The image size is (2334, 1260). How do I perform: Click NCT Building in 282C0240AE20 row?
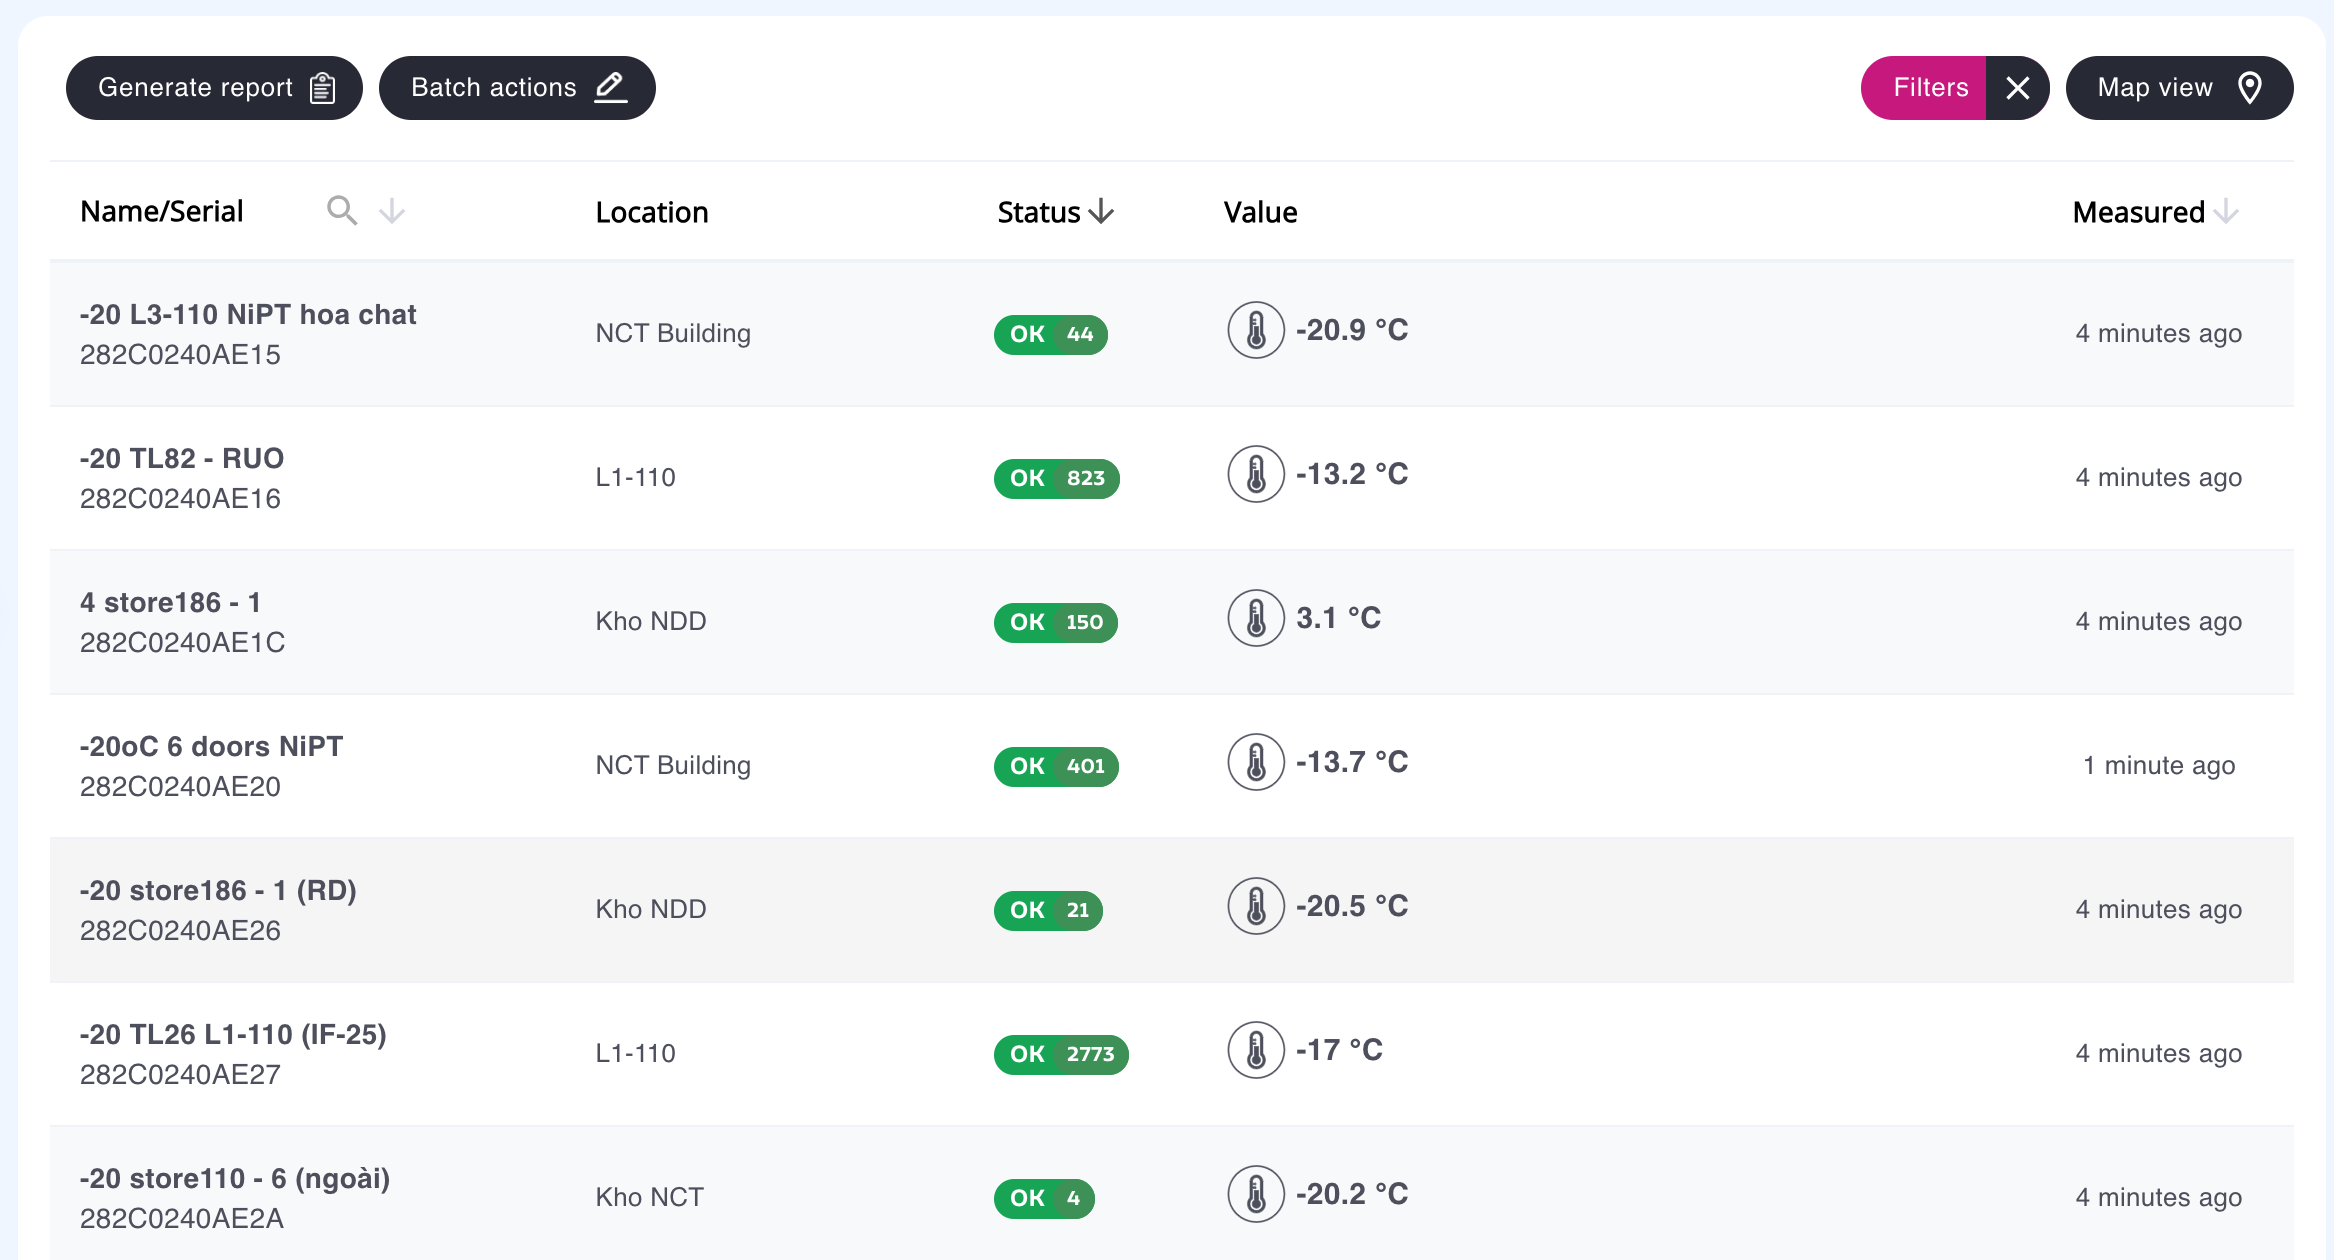coord(673,765)
